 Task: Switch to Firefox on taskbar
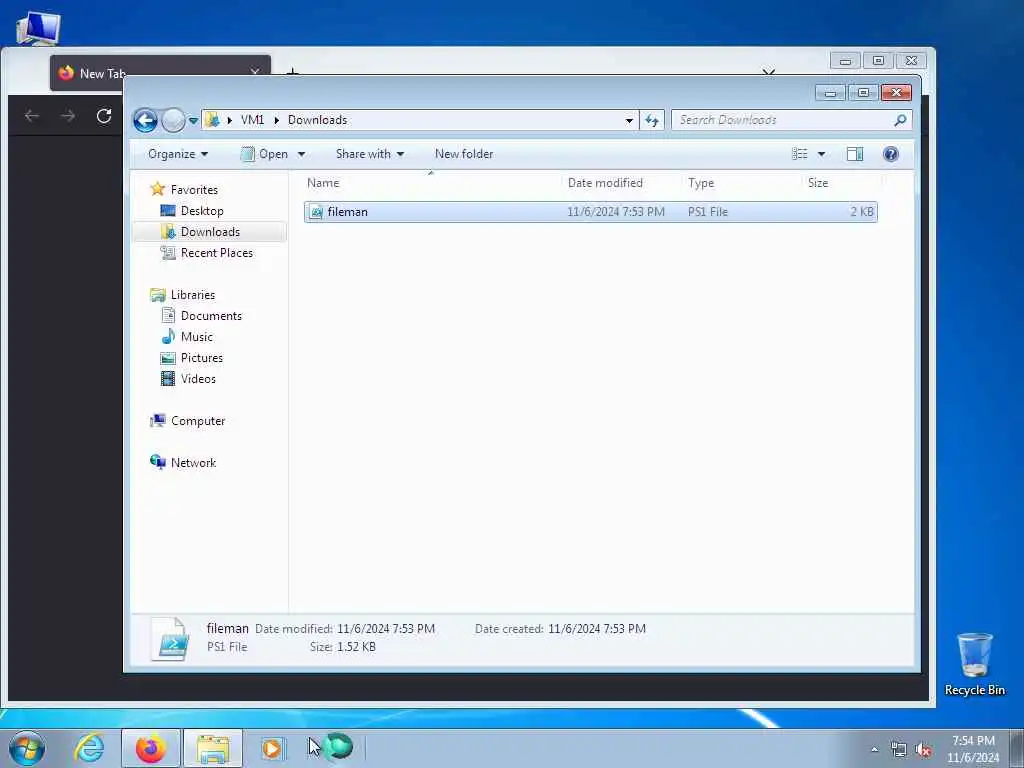tap(150, 748)
